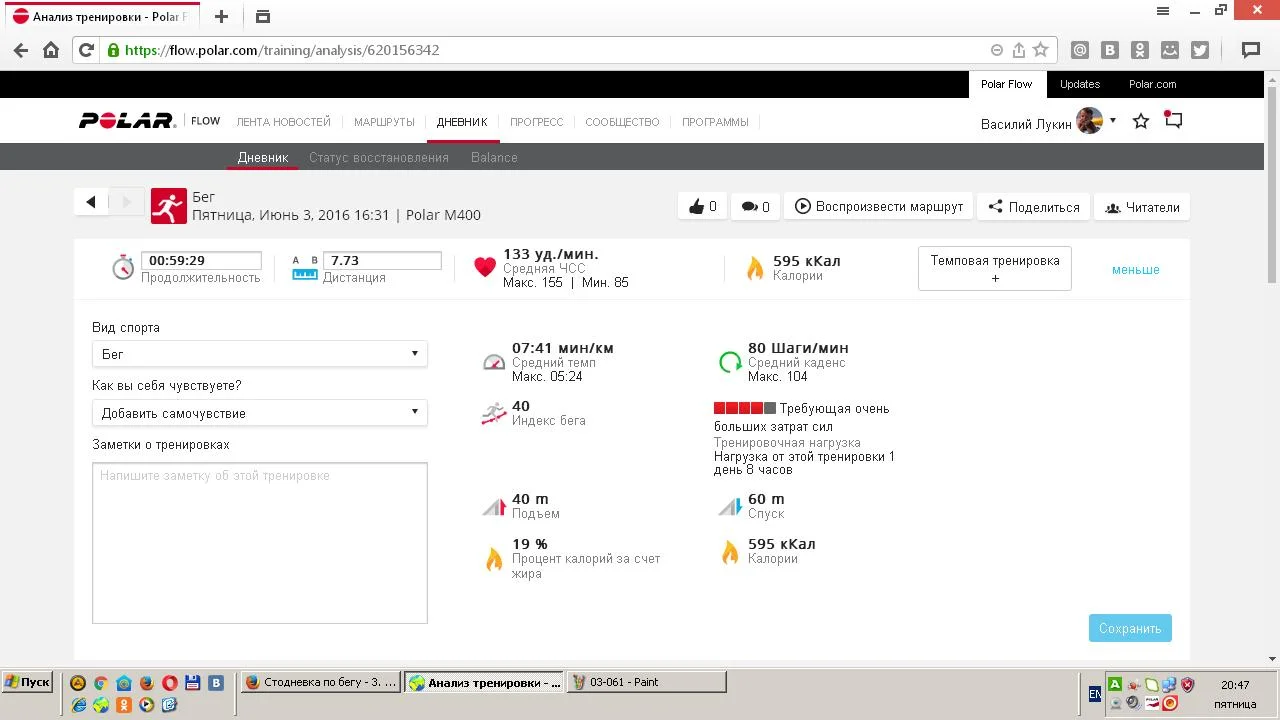Viewport: 1280px width, 720px height.
Task: Click the system tray clock 20:47
Action: click(1235, 685)
